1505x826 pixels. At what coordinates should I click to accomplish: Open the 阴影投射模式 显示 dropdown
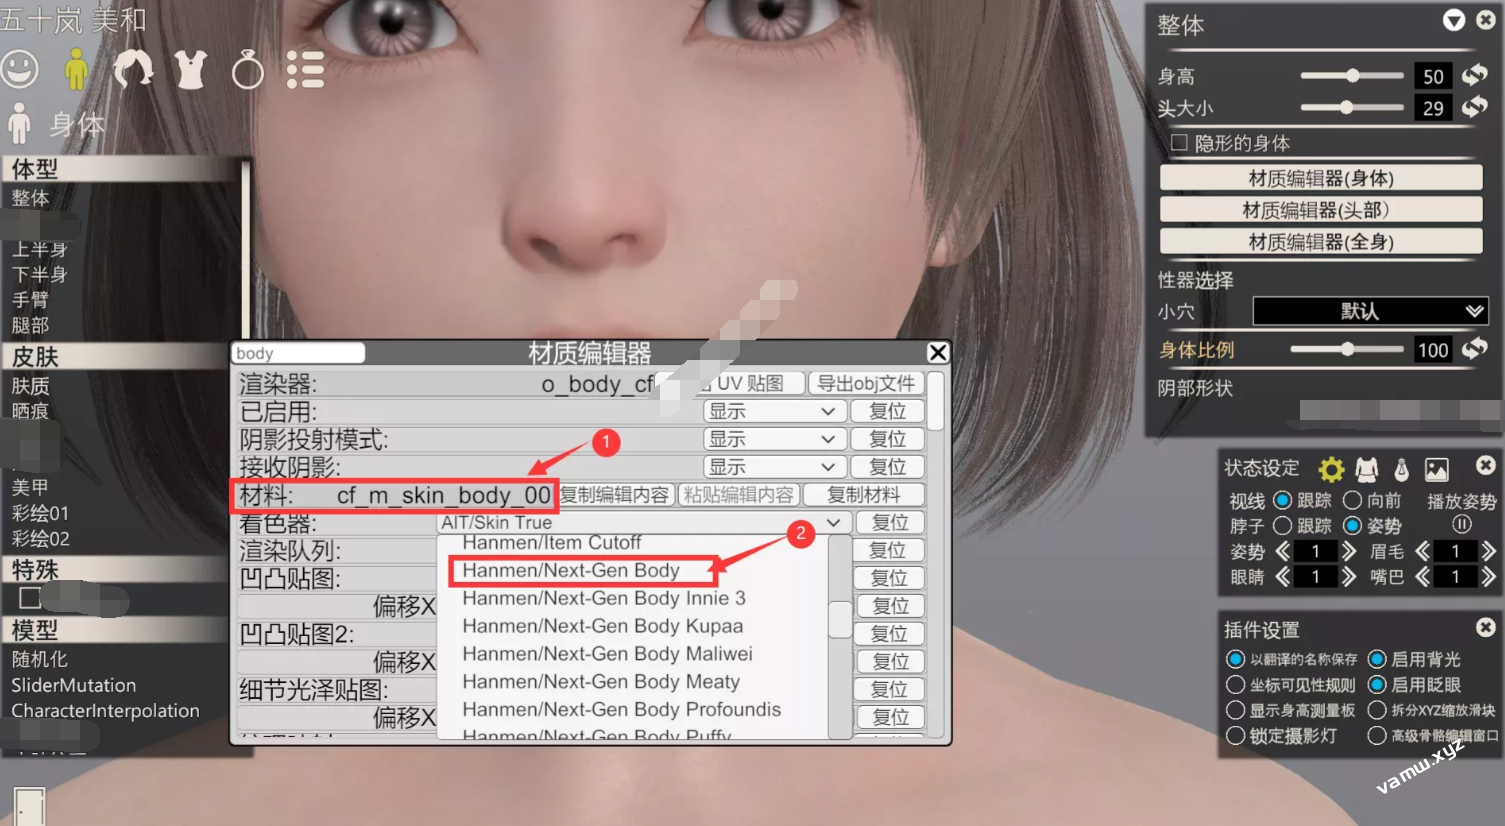(772, 439)
